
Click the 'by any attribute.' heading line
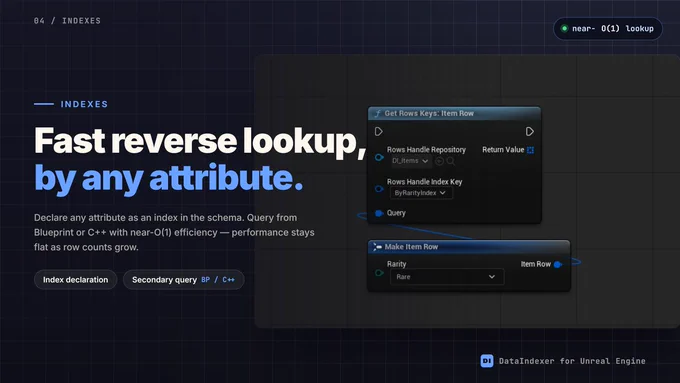click(x=168, y=178)
